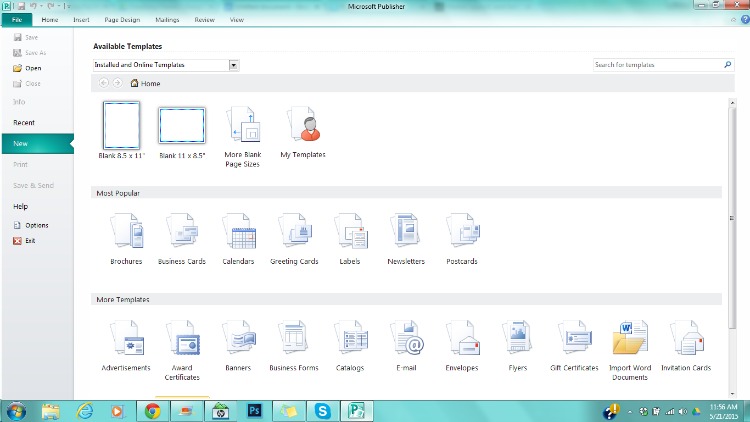
Task: Open the Mailings tab
Action: 167,20
